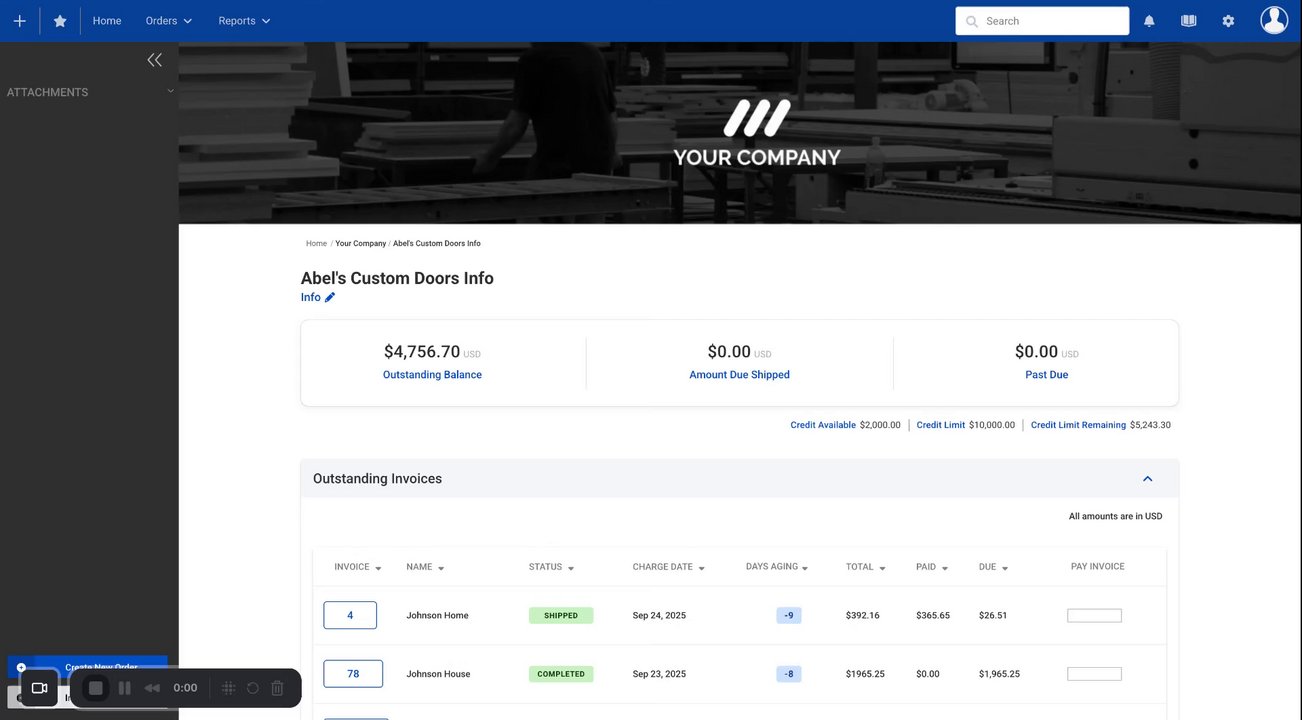The image size is (1302, 720).
Task: Click Credit Available label
Action: [x=823, y=425]
